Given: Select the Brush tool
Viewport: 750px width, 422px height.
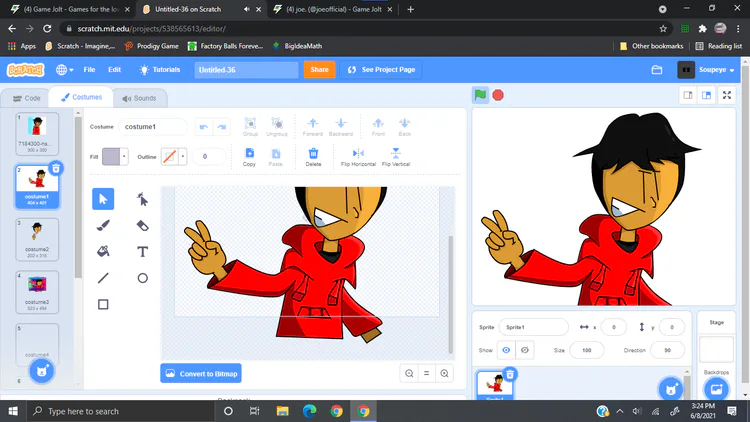Looking at the screenshot, I should [x=103, y=225].
